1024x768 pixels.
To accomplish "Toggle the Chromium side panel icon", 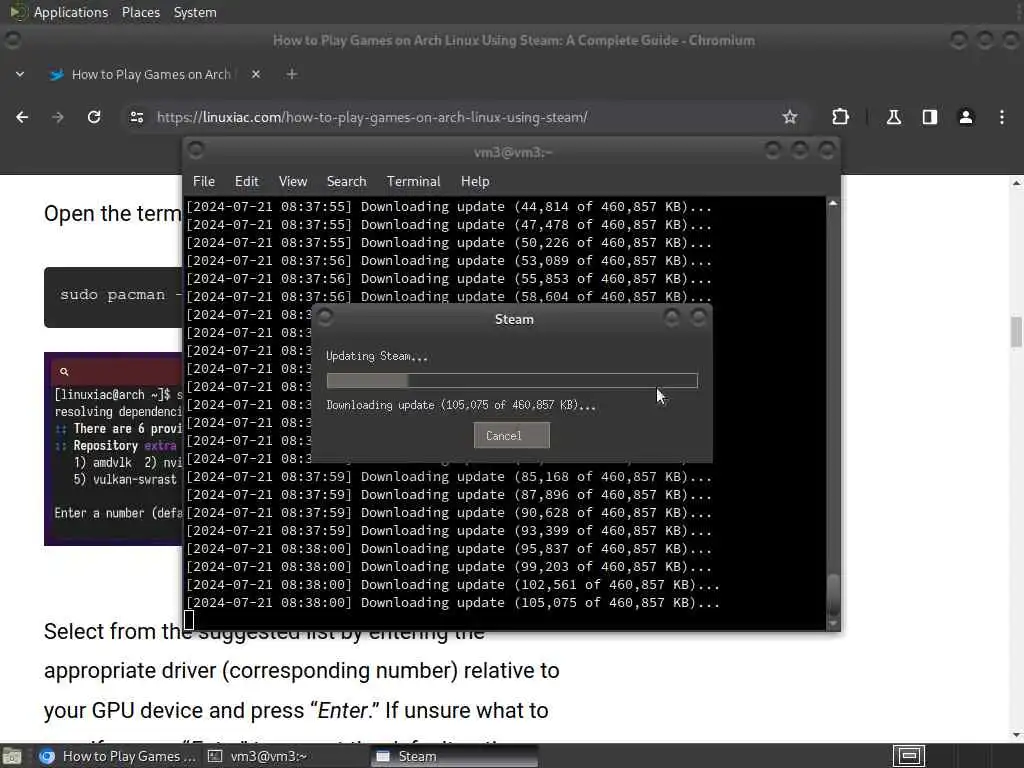I will tap(929, 117).
